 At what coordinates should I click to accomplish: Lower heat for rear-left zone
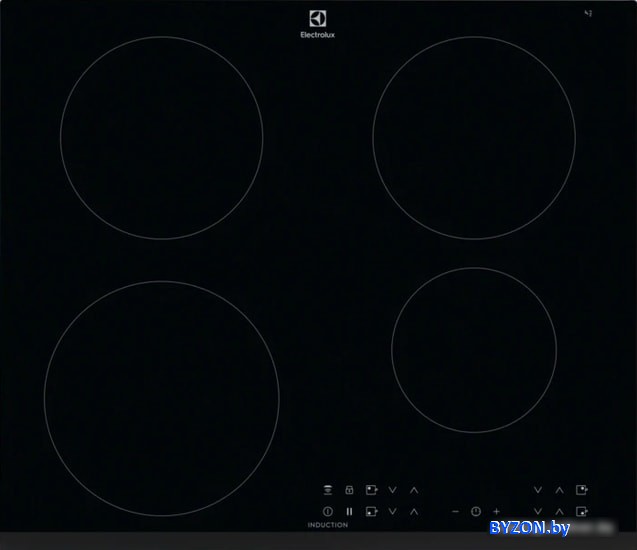392,490
